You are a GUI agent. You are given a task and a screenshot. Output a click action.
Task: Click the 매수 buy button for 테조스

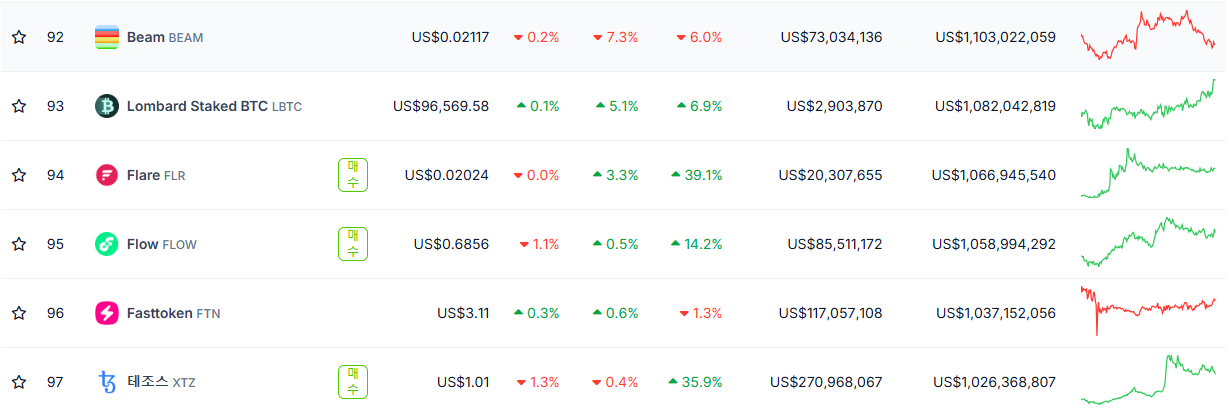(352, 382)
